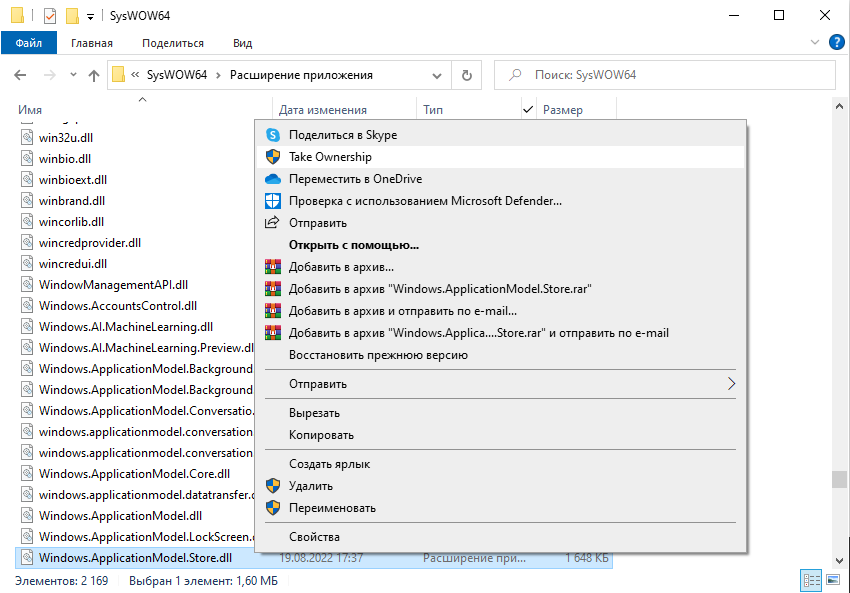
Task: Click the Forward navigation arrow
Action: tap(49, 75)
